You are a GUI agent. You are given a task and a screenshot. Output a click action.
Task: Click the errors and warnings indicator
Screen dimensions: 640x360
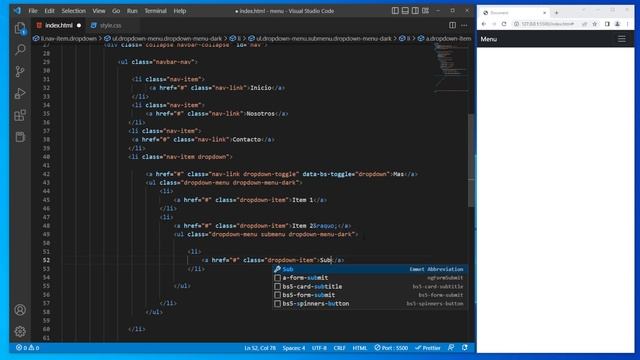tap(27, 348)
